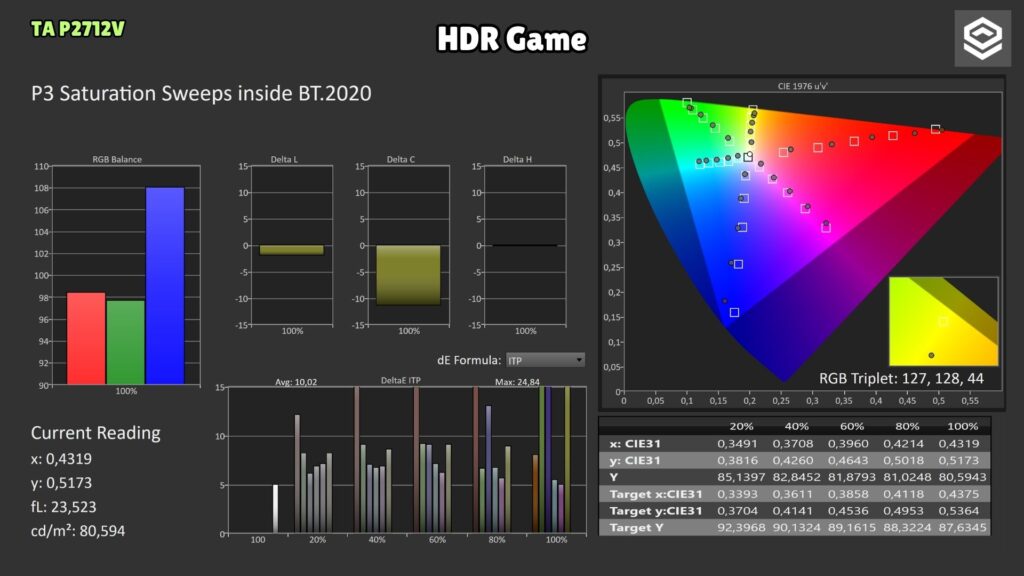Select the green bar in RGB Balance
The image size is (1024, 576).
tap(125, 342)
